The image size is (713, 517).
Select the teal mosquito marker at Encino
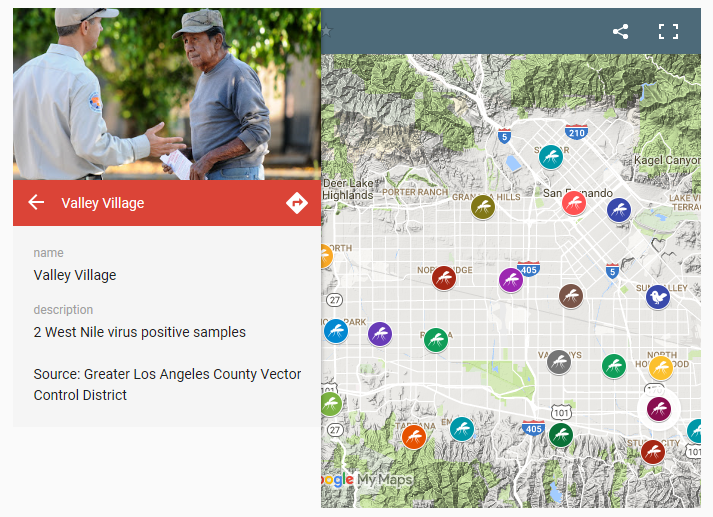pos(462,429)
